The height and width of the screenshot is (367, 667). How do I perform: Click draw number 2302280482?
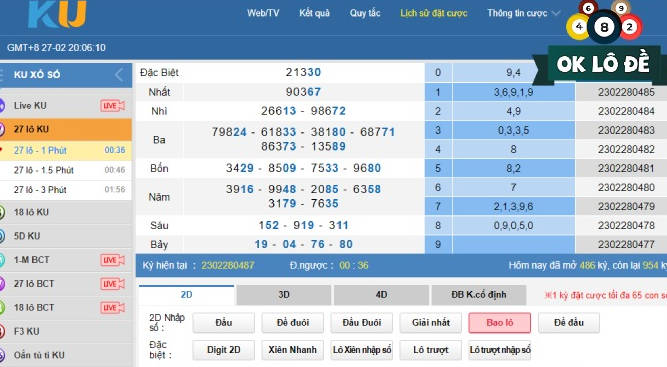[x=626, y=150]
